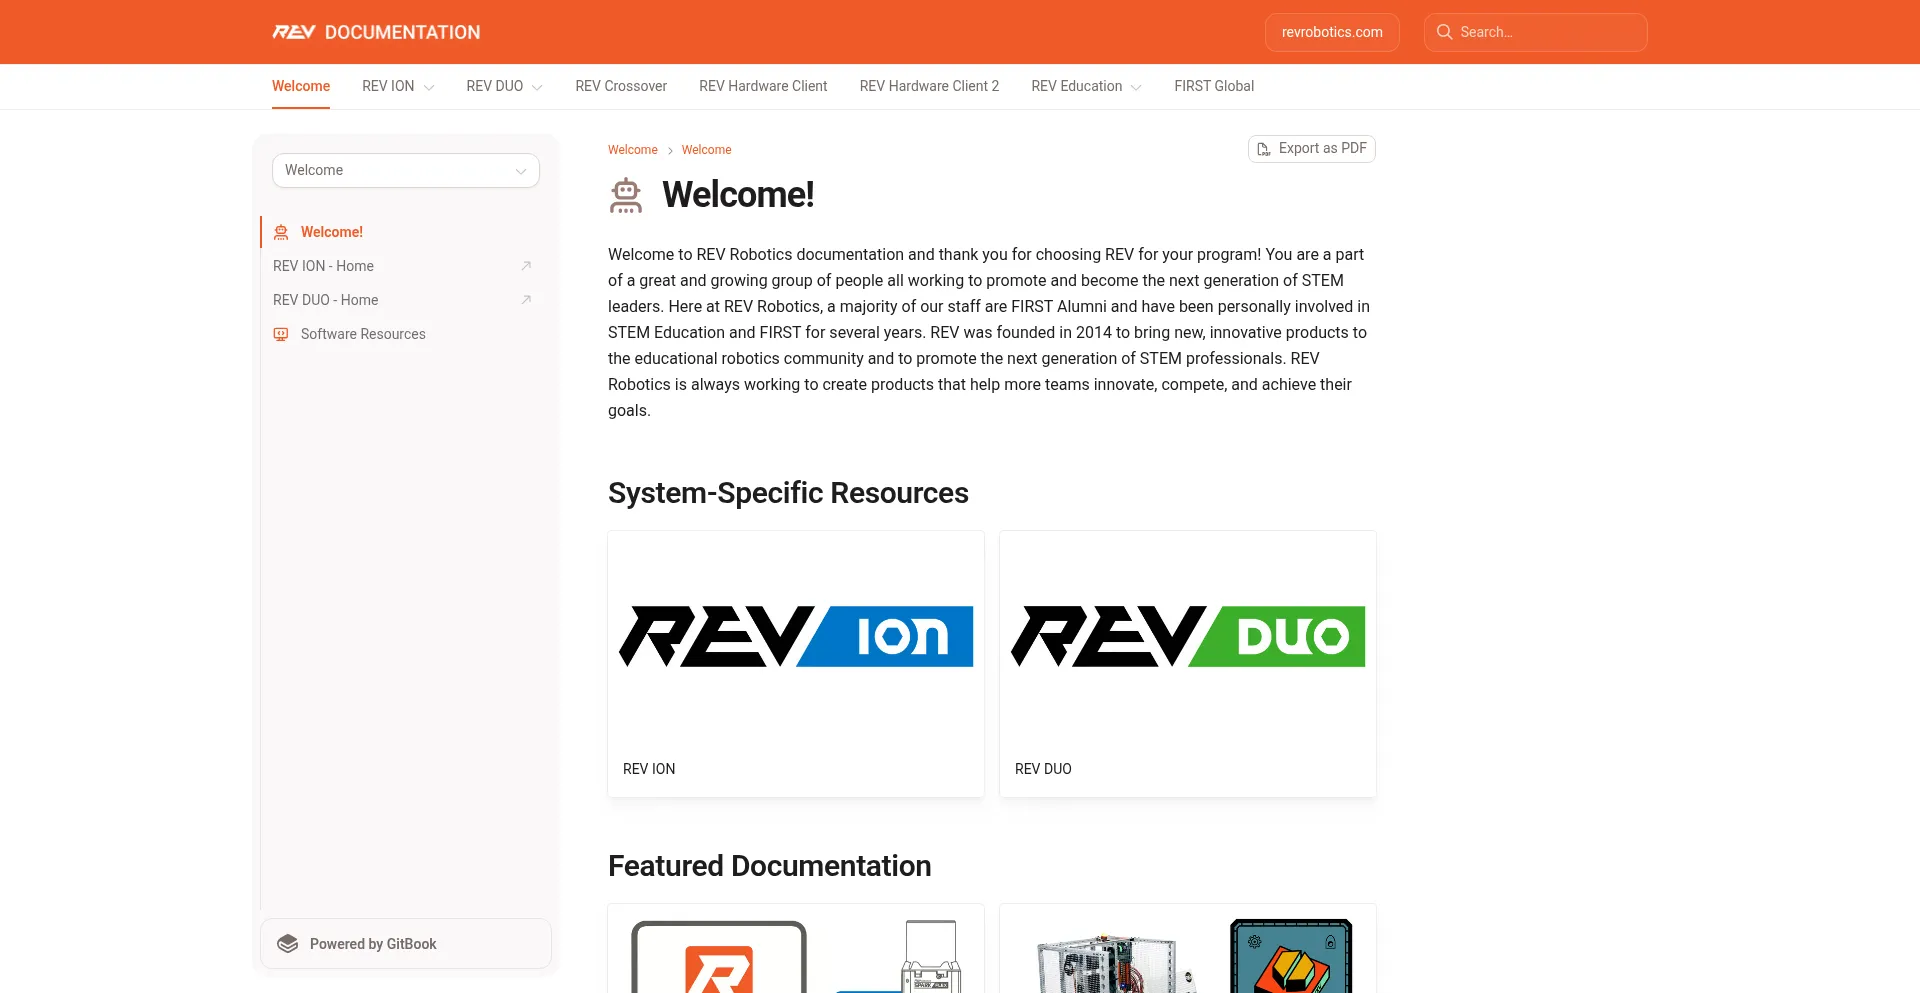Click the REV logo in the header

pyautogui.click(x=294, y=32)
